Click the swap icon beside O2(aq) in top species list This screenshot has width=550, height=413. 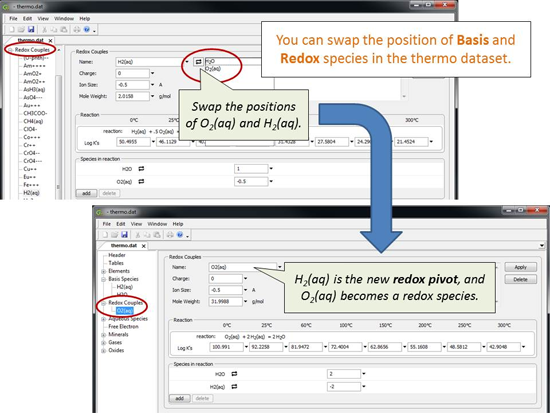(141, 181)
